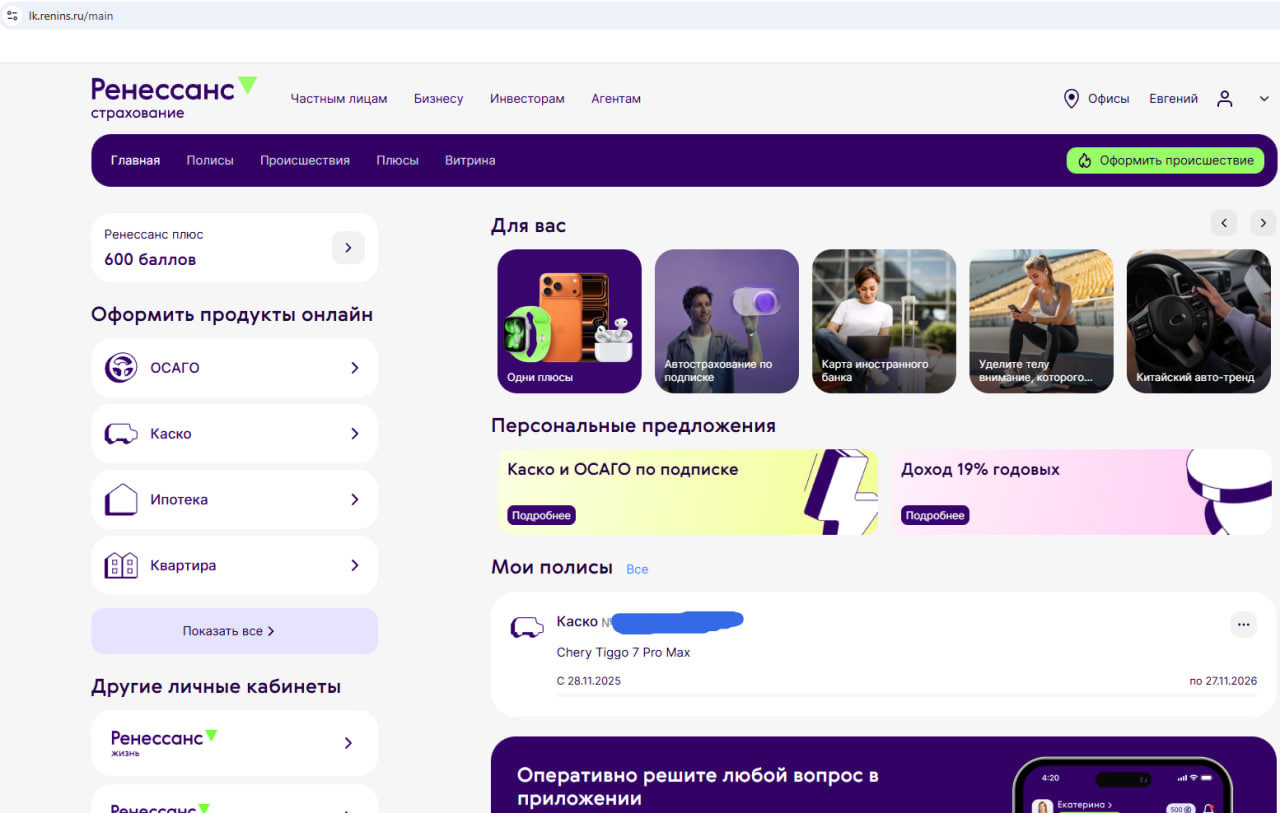Open the three-dot menu on the Каско policy
This screenshot has height=813, width=1280.
(x=1243, y=625)
